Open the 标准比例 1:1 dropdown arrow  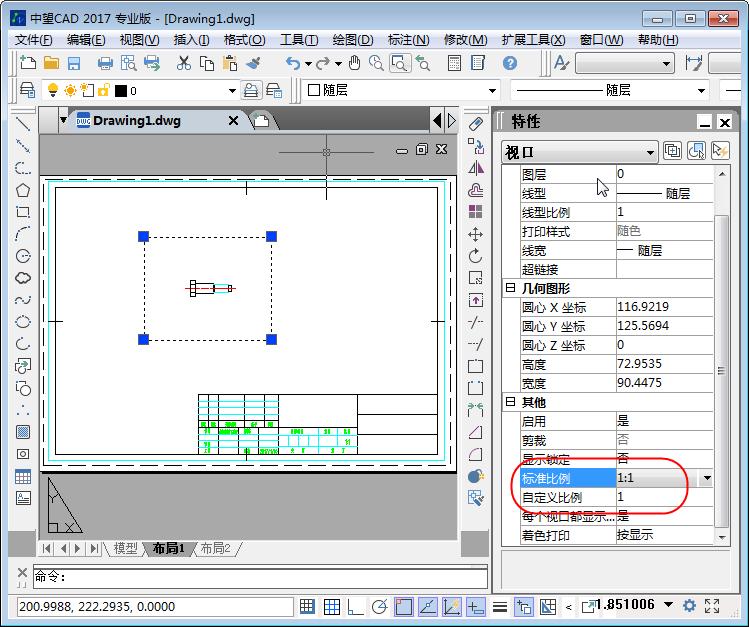706,478
